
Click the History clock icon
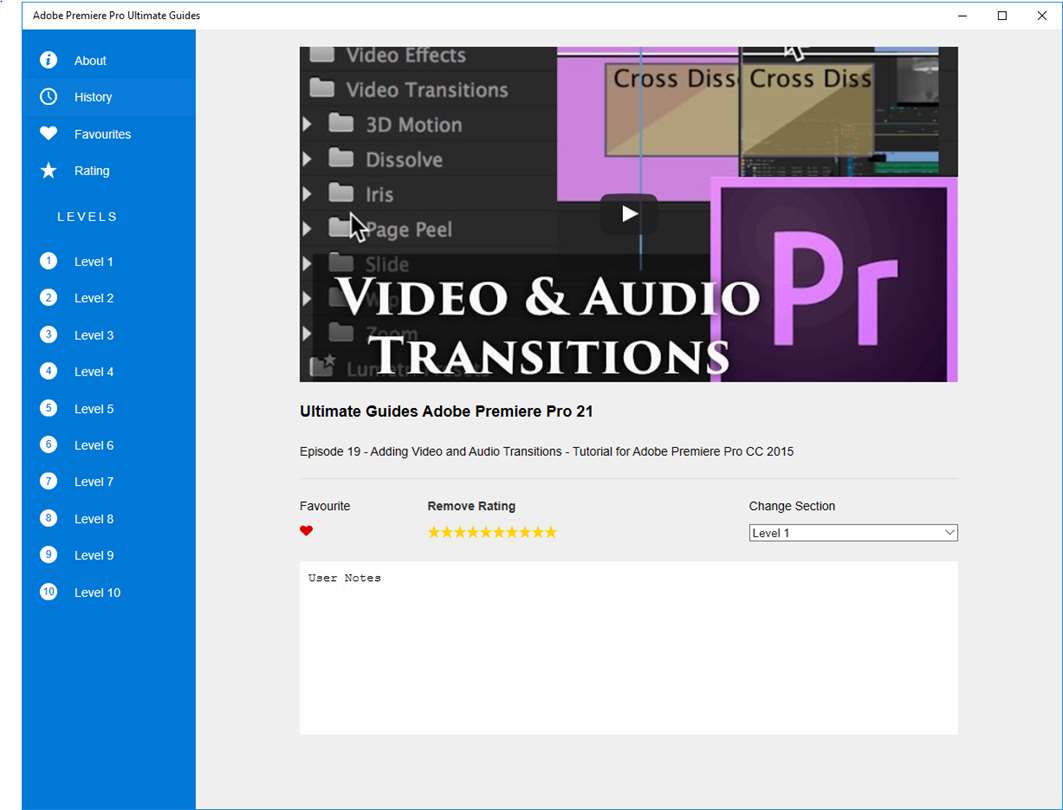48,97
